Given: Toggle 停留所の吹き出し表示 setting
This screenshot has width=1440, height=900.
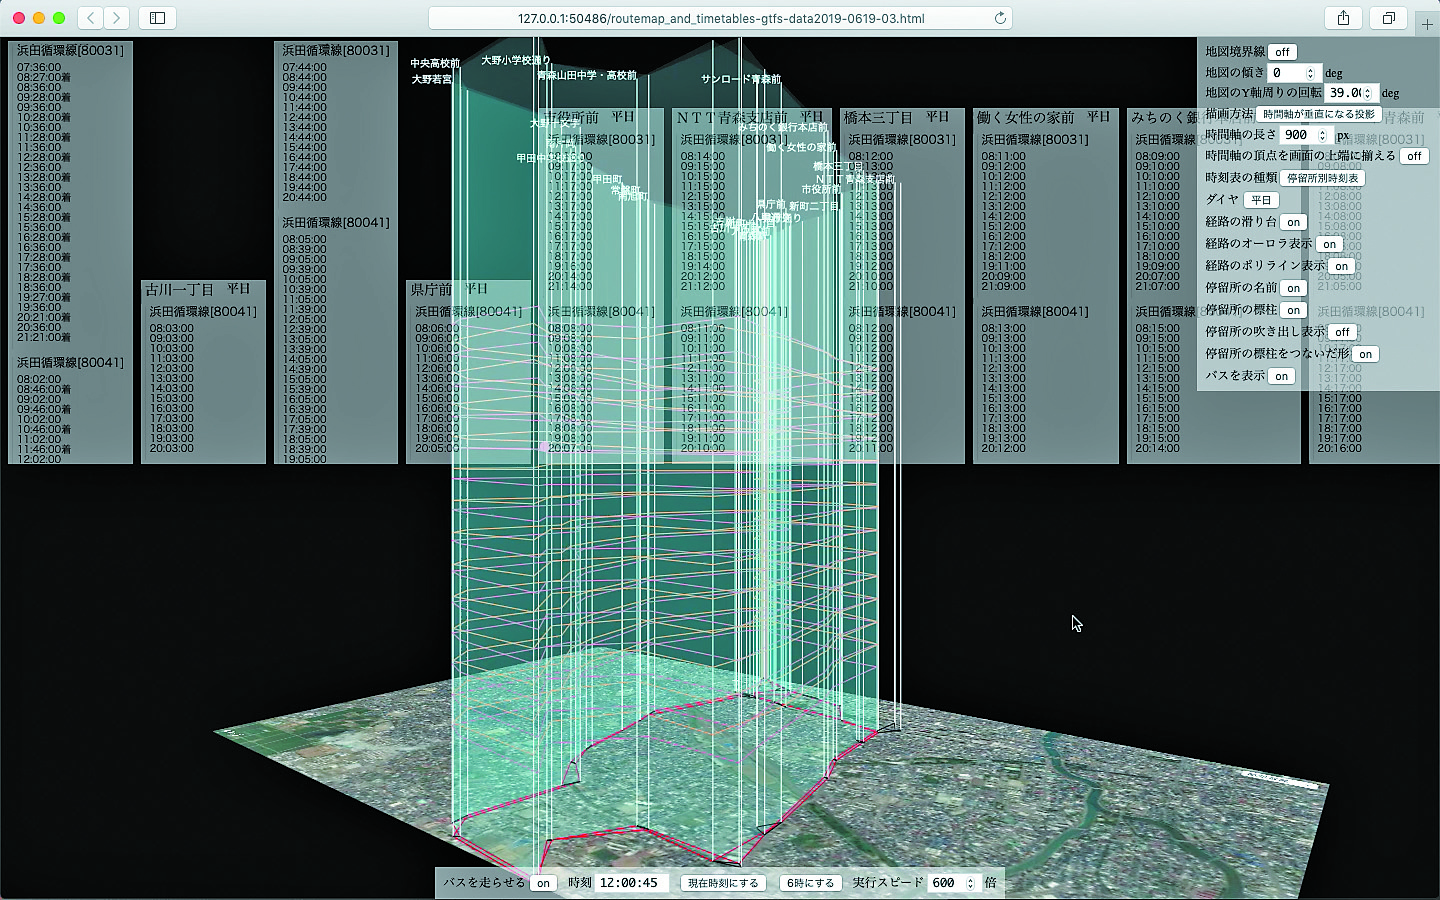Looking at the screenshot, I should [1342, 332].
